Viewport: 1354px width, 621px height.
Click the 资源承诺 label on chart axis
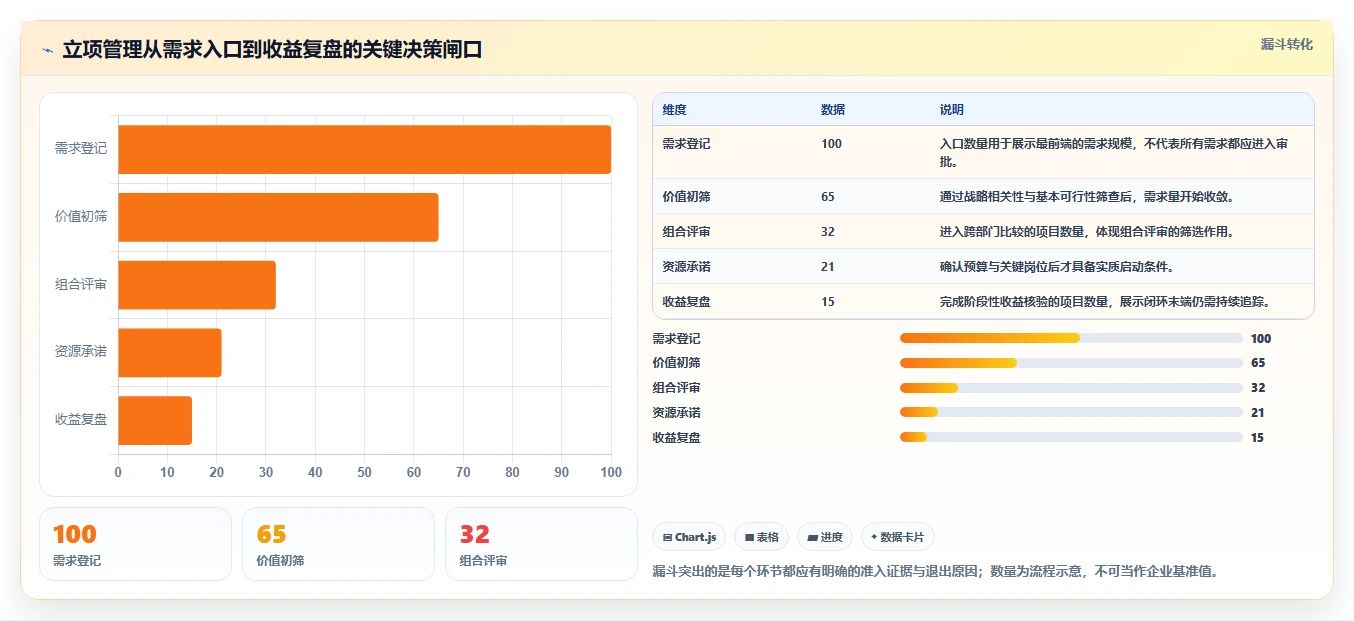point(81,352)
